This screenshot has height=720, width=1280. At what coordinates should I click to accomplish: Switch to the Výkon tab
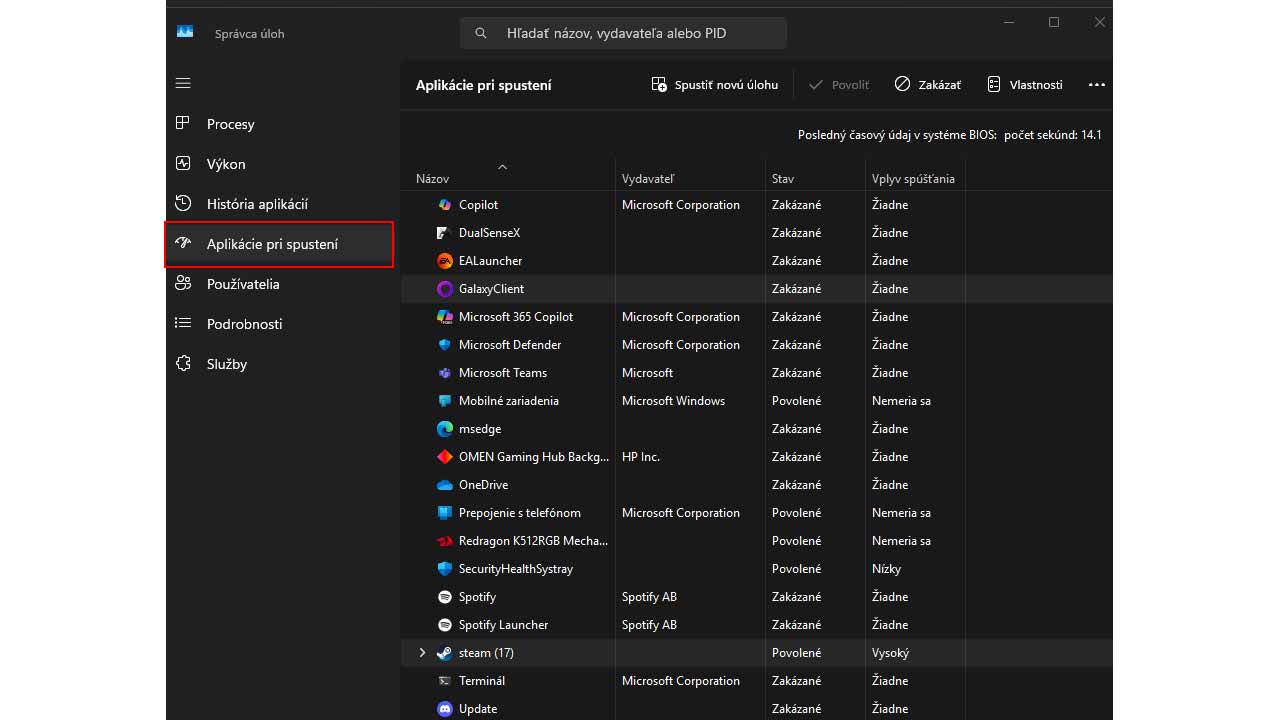[x=280, y=164]
